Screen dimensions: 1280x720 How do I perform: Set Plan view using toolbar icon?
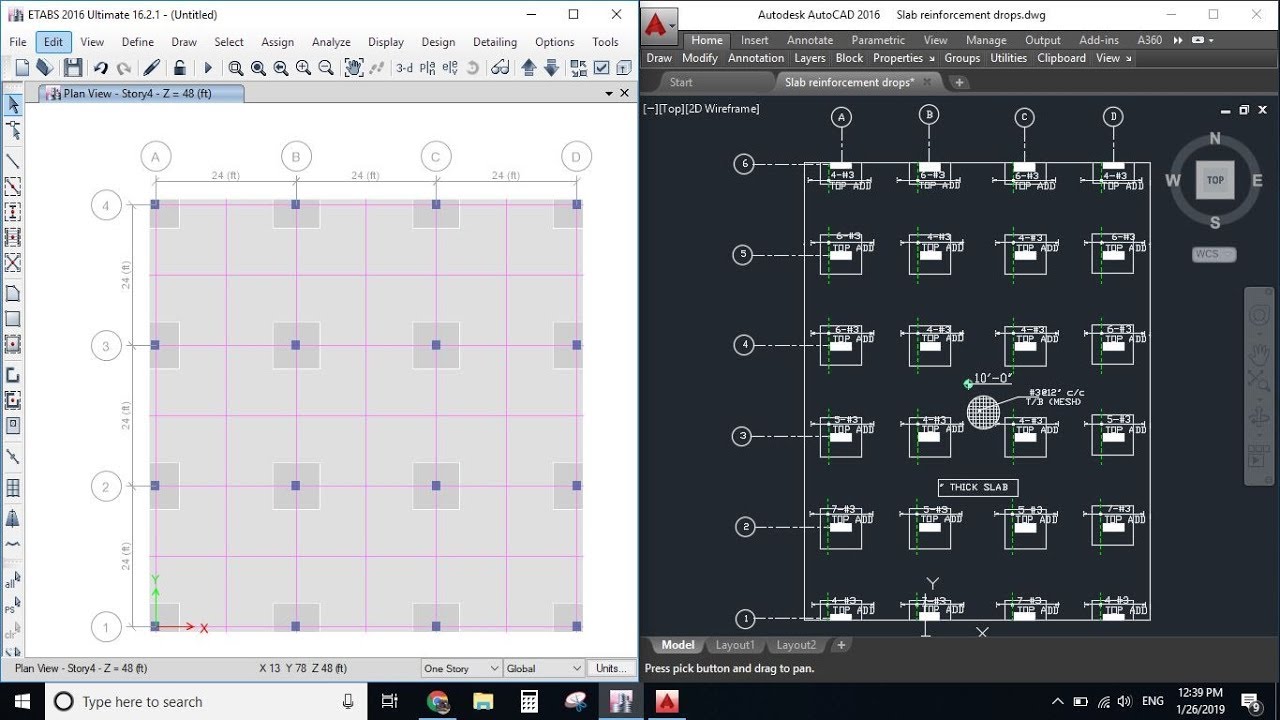tap(427, 68)
